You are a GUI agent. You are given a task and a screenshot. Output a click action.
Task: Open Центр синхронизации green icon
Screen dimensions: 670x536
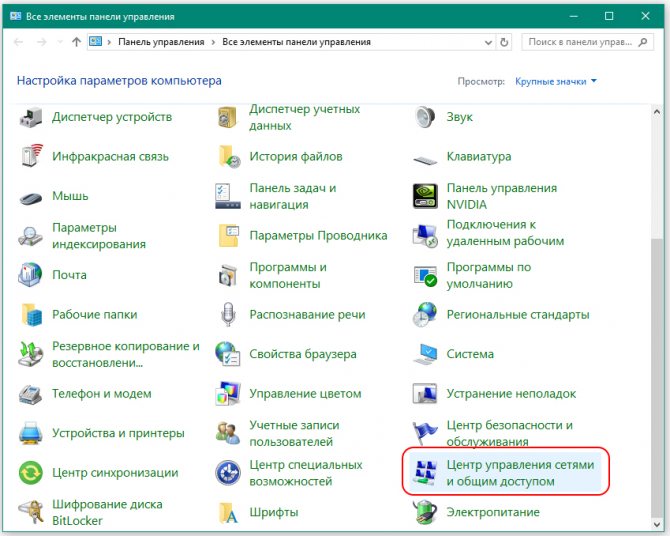pyautogui.click(x=30, y=473)
